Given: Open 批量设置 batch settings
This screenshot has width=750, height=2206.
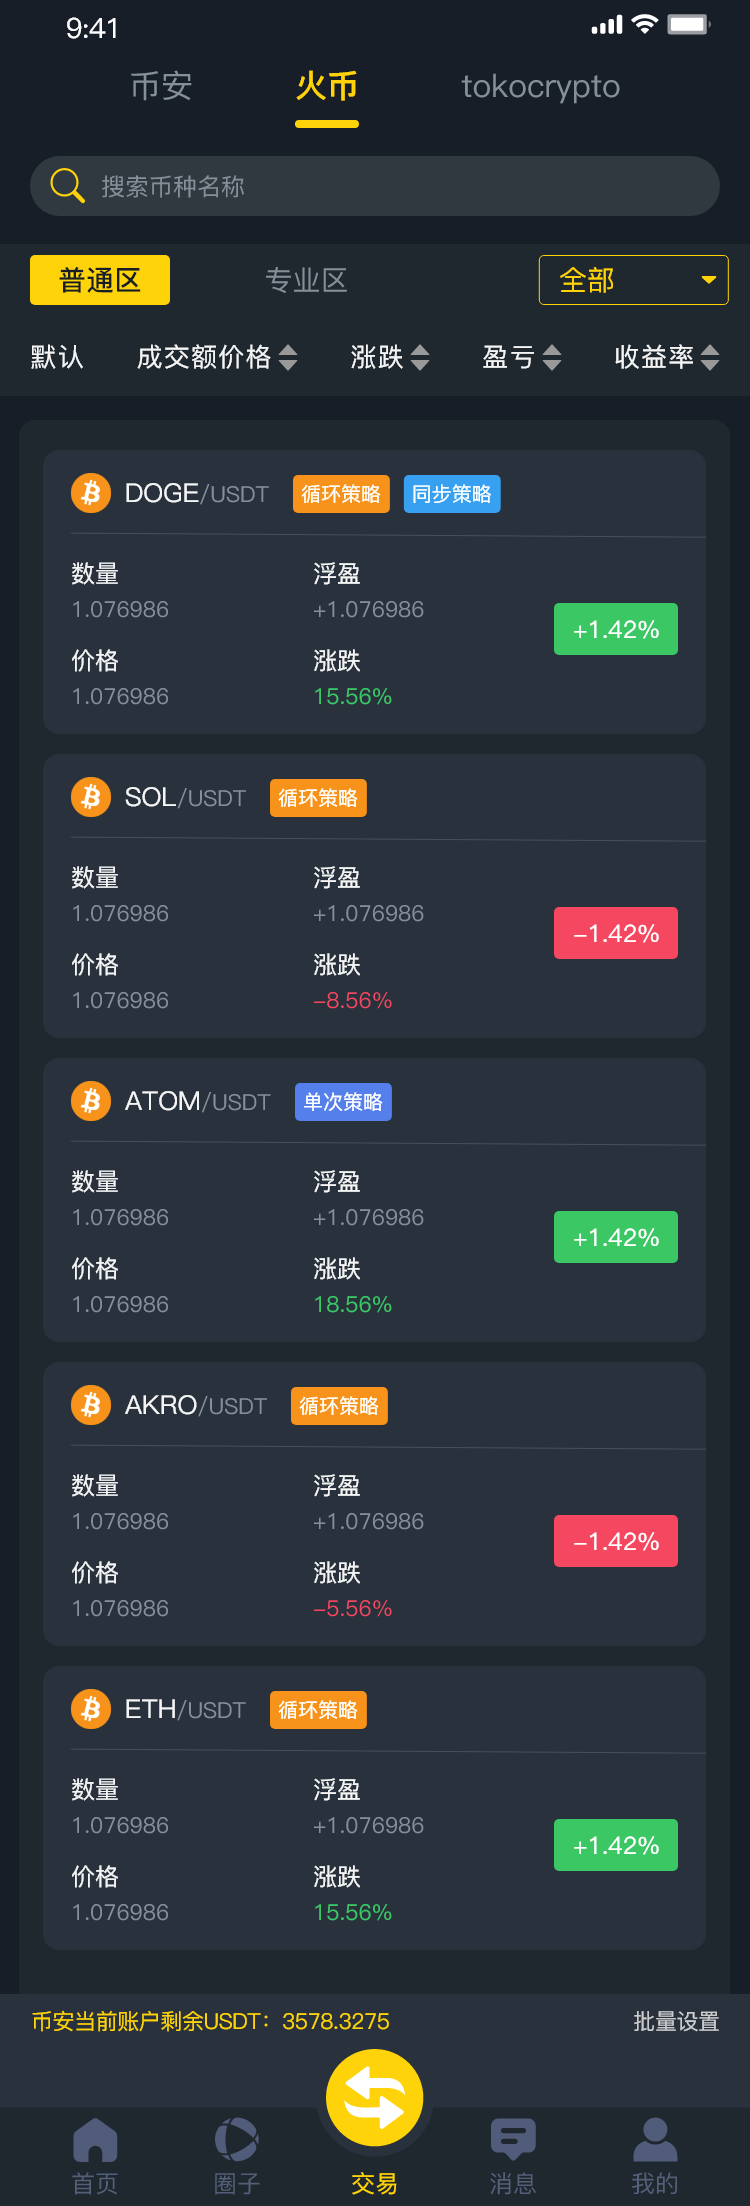Looking at the screenshot, I should 676,2021.
